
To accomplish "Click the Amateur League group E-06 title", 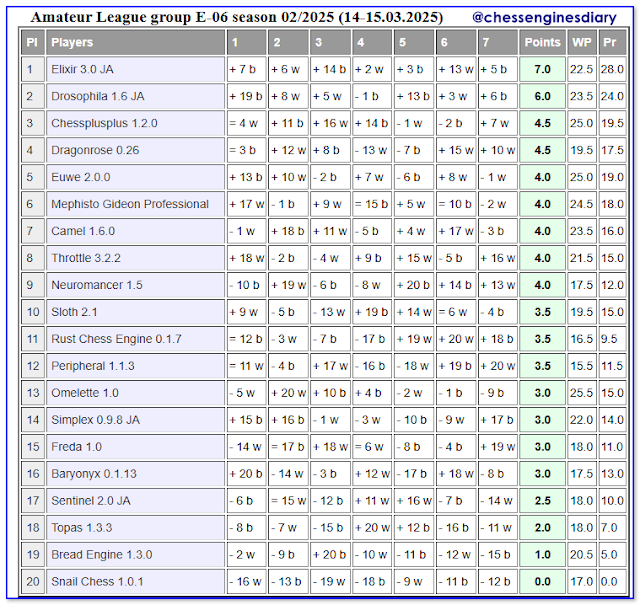I will click(237, 17).
